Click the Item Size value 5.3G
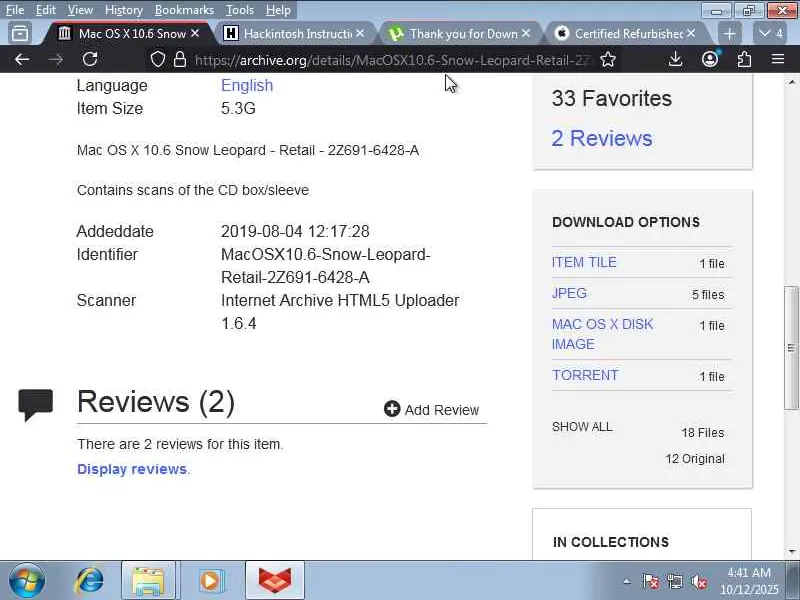Image resolution: width=800 pixels, height=600 pixels. [x=238, y=108]
